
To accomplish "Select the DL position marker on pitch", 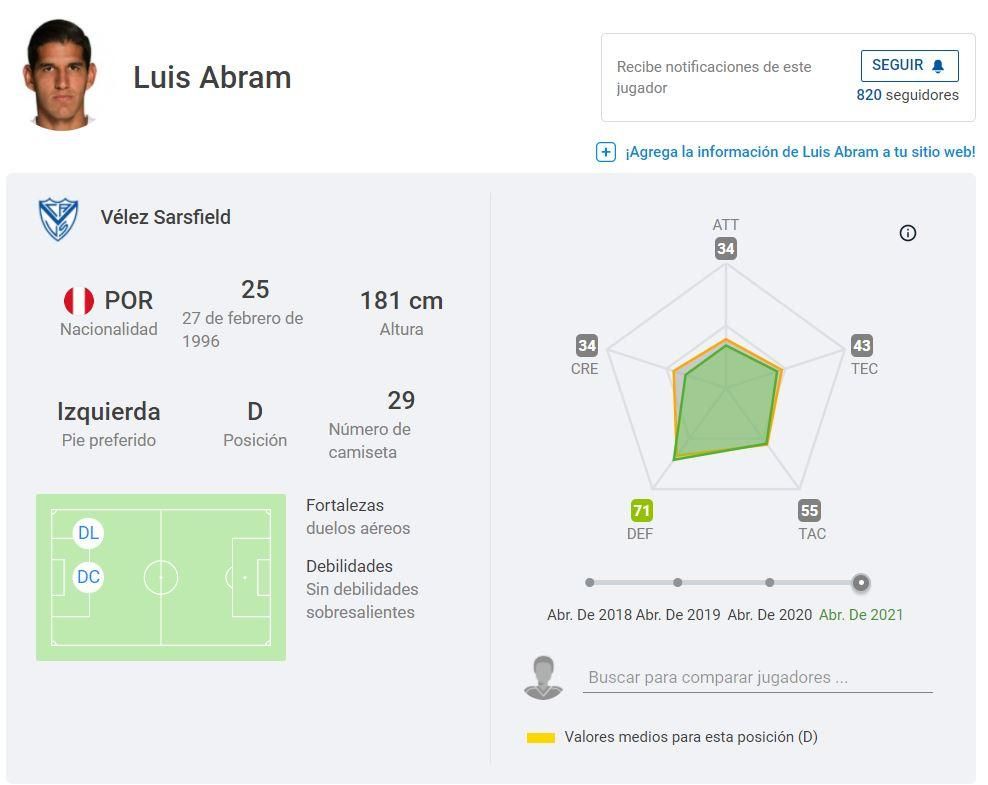I will point(89,533).
